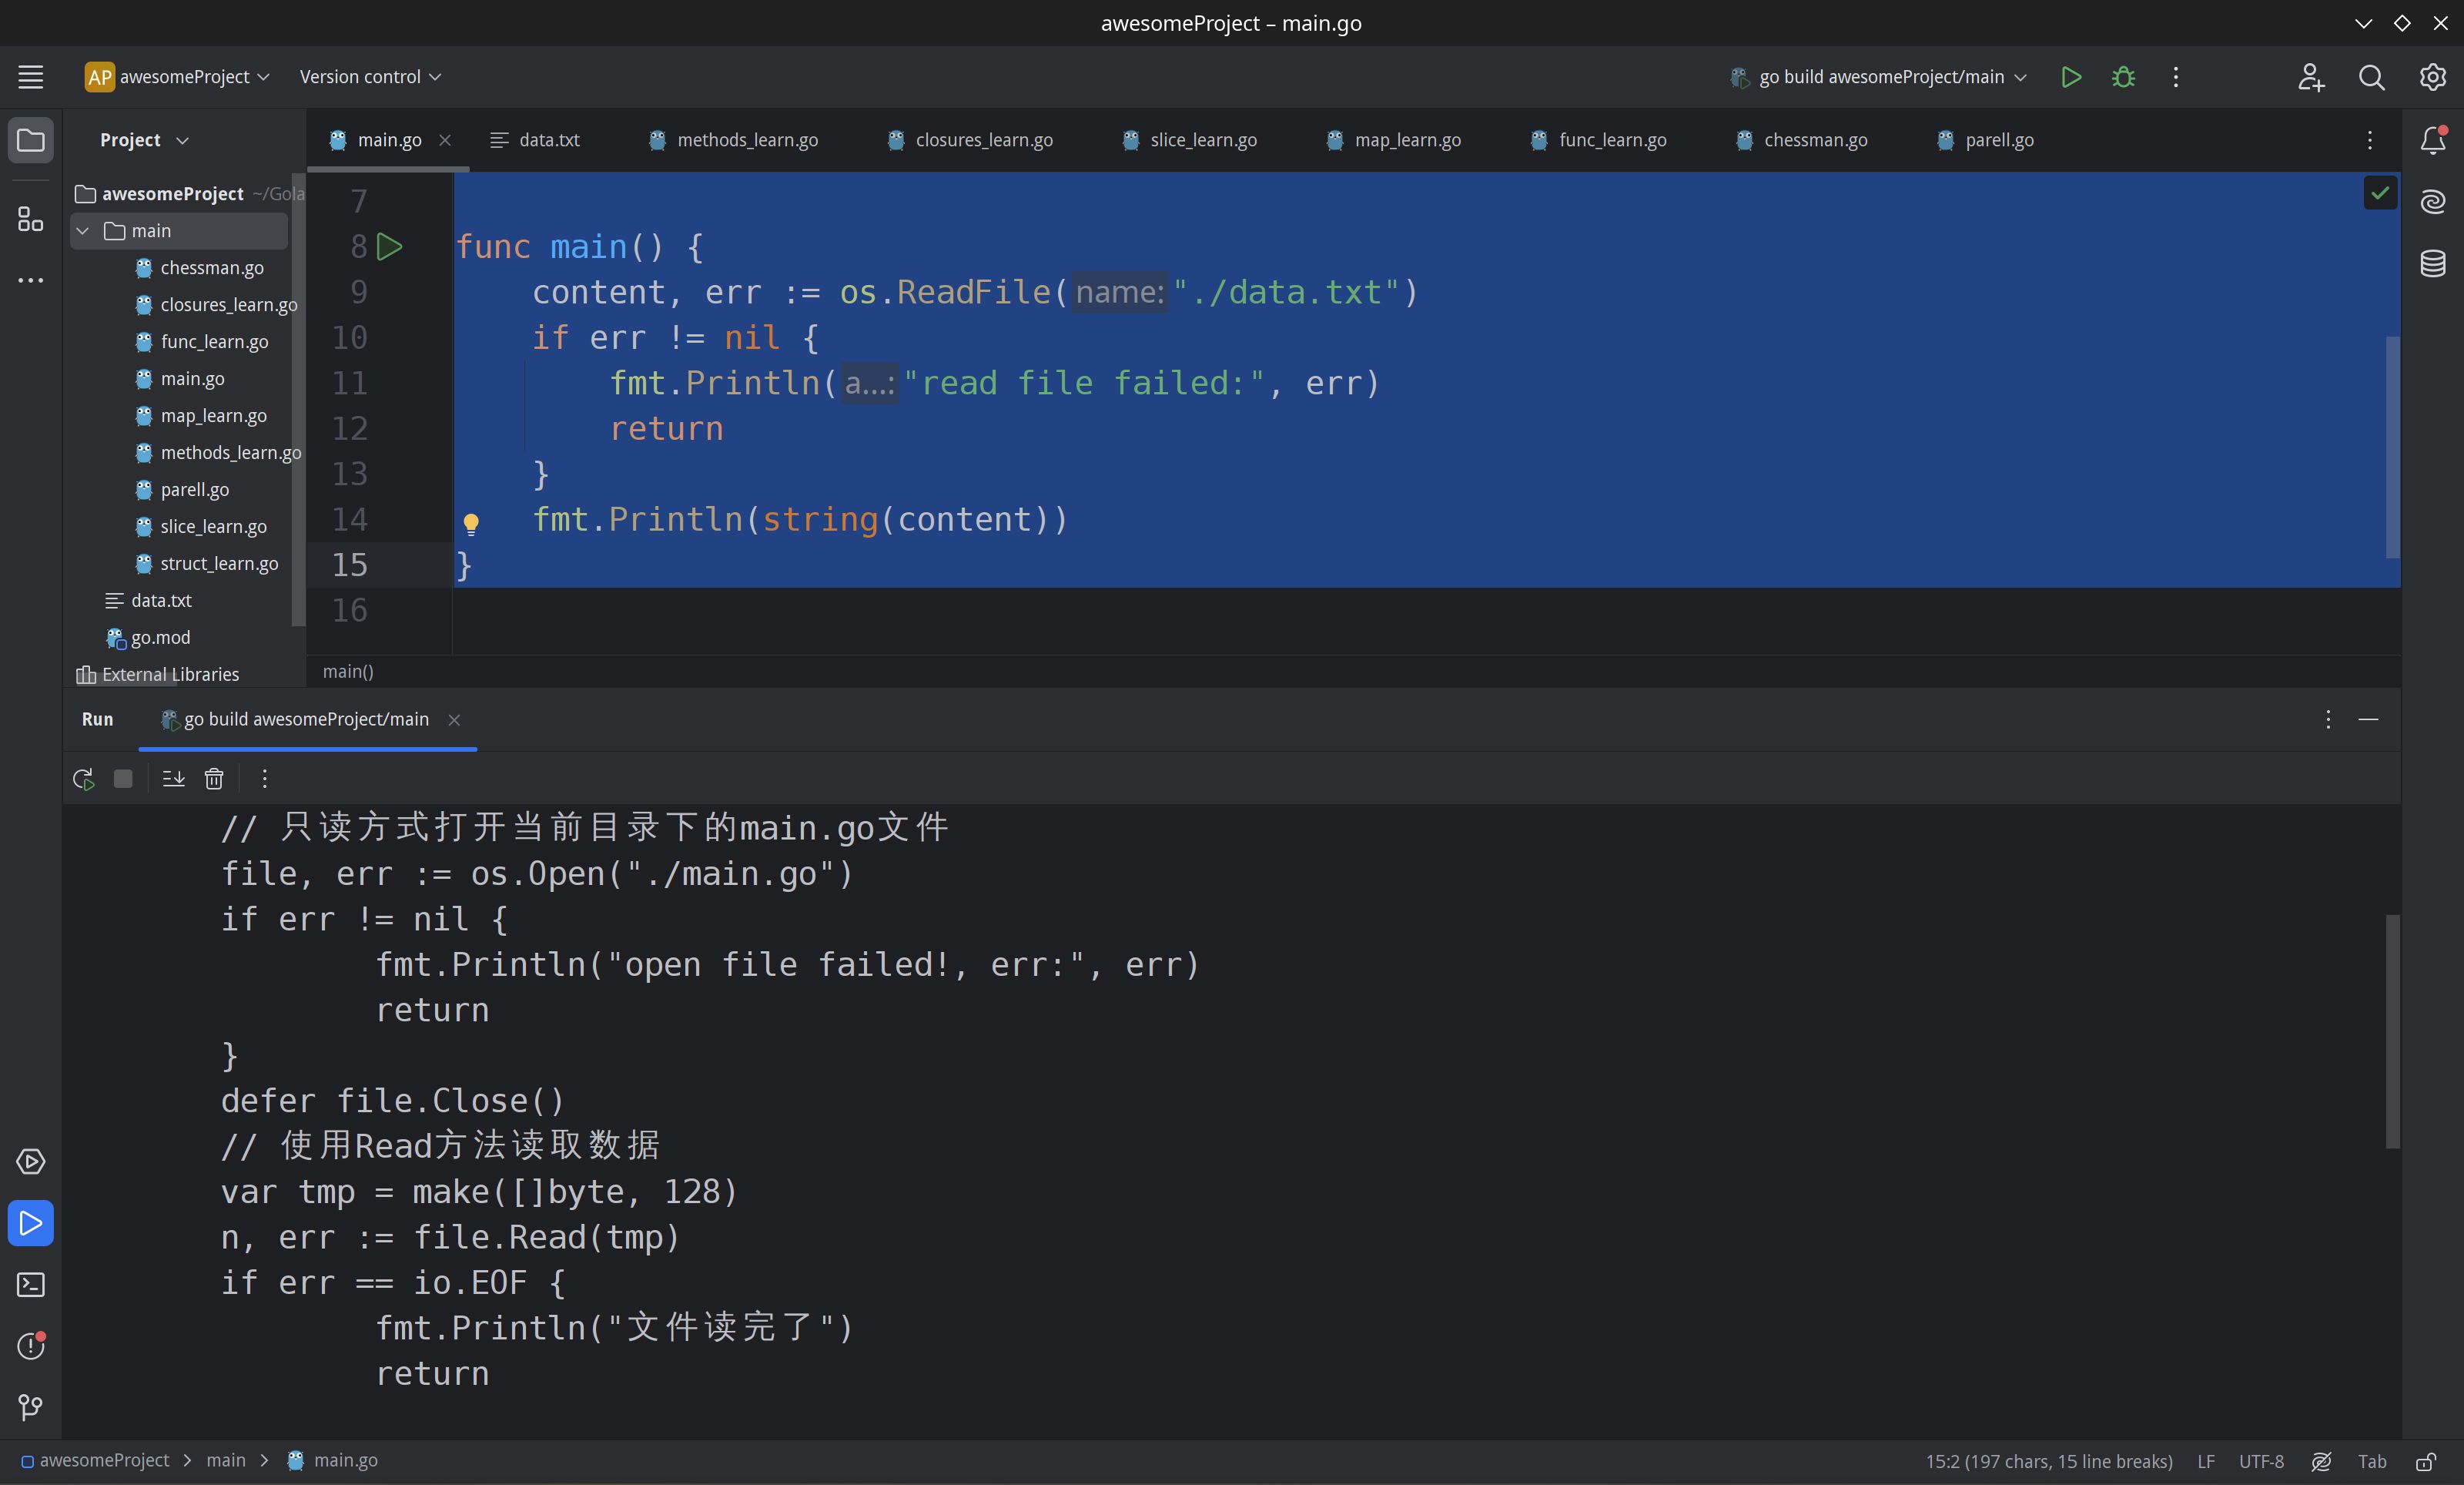Click rerun button in Run toolbar

(x=82, y=778)
